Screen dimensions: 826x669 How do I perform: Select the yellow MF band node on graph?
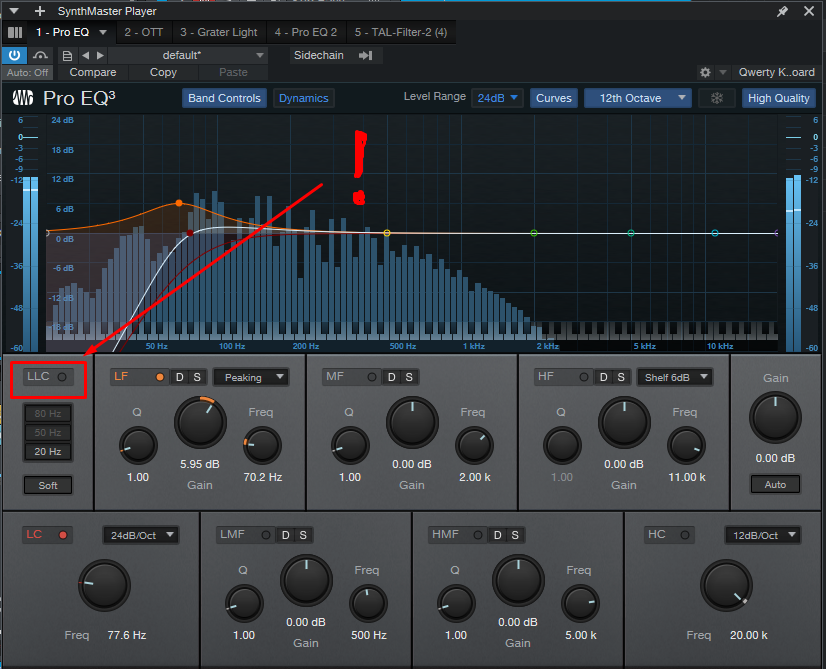point(387,233)
